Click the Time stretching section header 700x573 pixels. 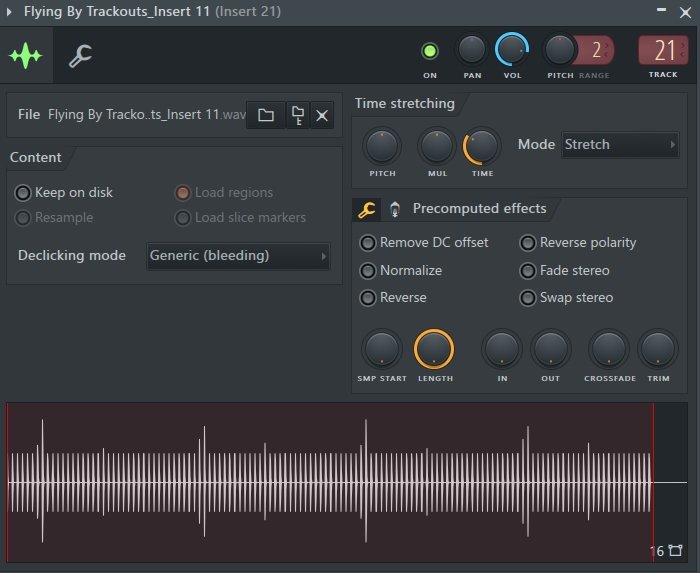point(404,104)
